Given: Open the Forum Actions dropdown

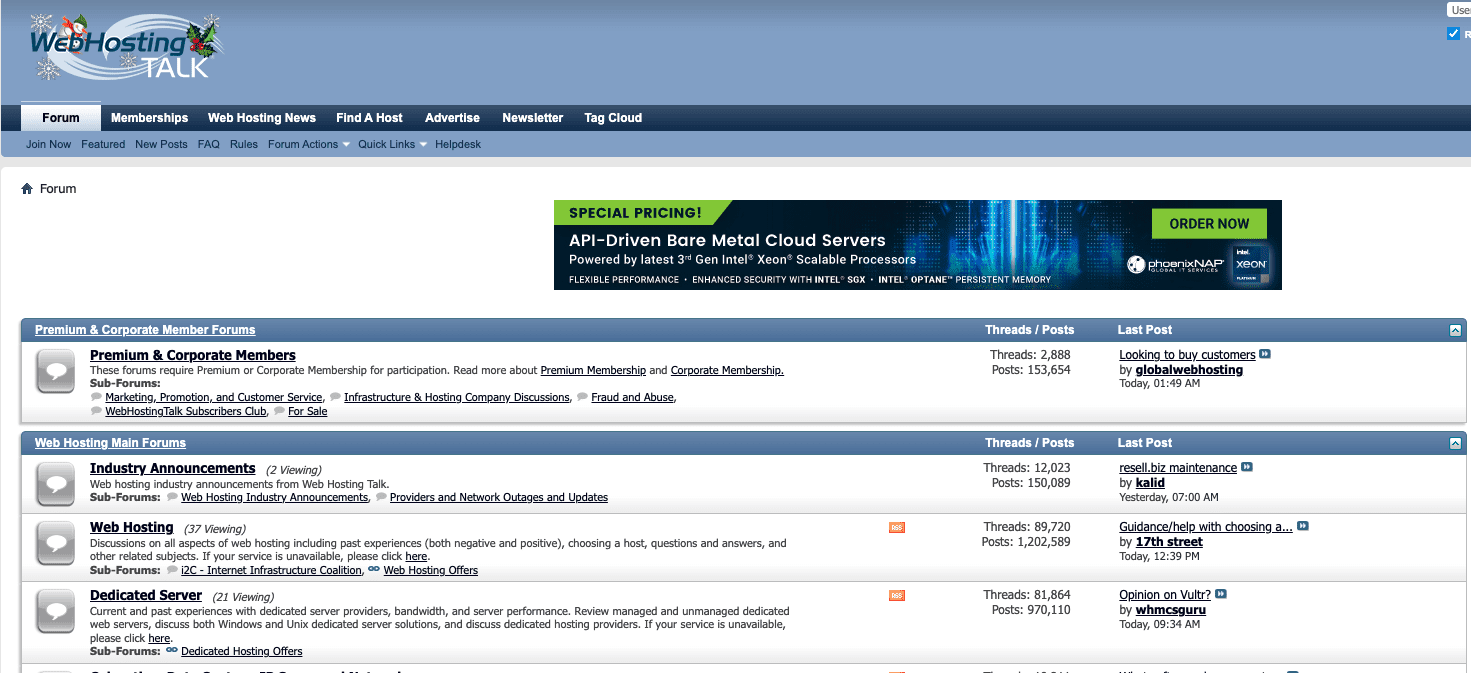Looking at the screenshot, I should click(307, 144).
